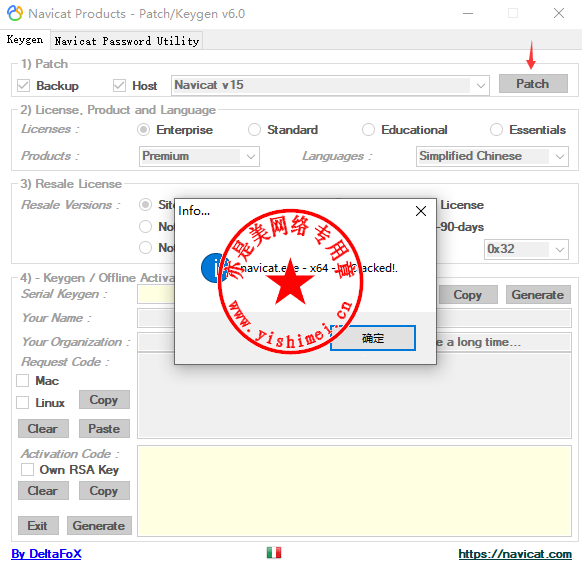
Task: Select the Standard license radio button
Action: tap(254, 130)
